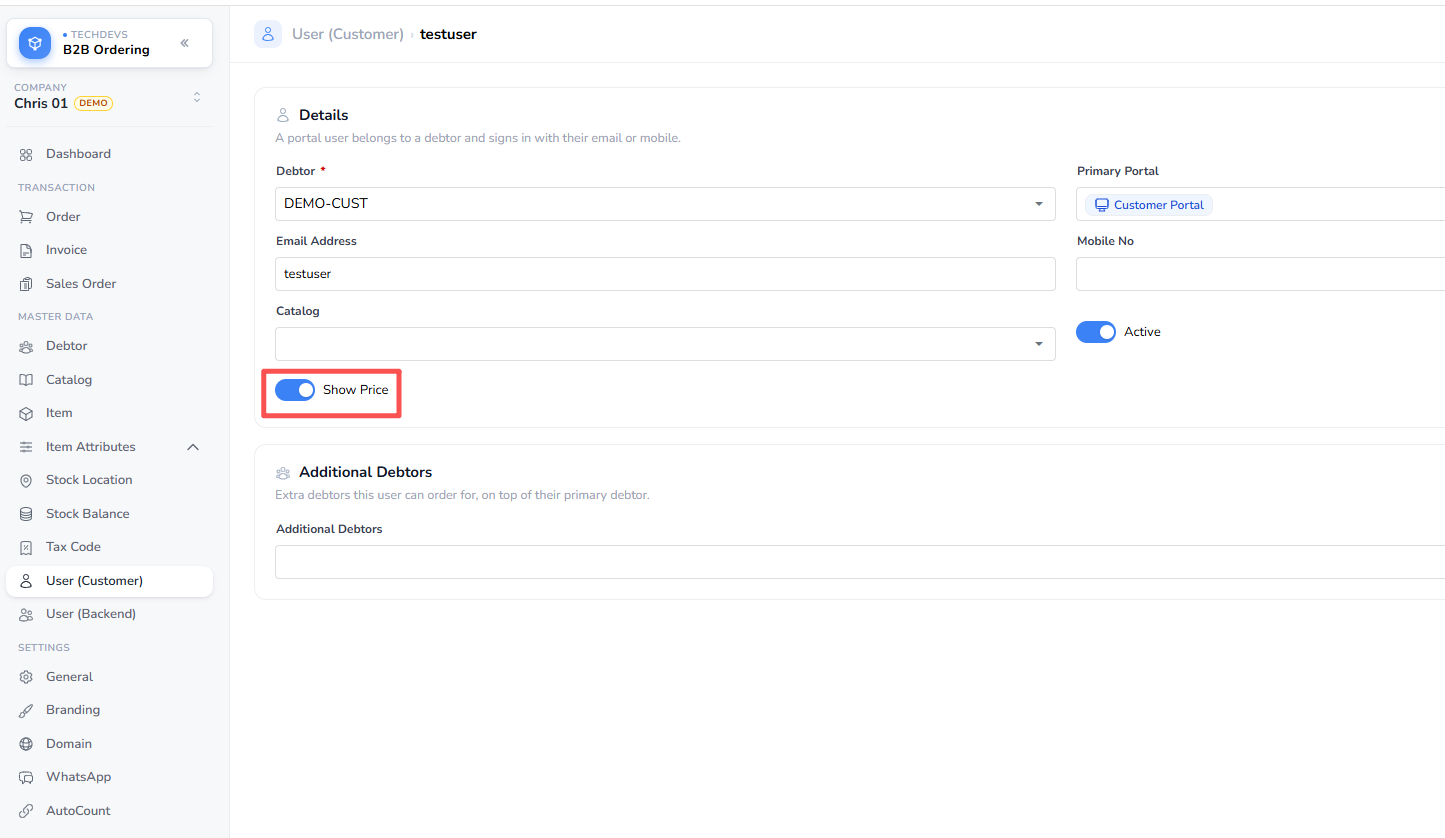This screenshot has height=838, width=1445.
Task: Toggle the Show Price switch
Action: pyautogui.click(x=295, y=390)
